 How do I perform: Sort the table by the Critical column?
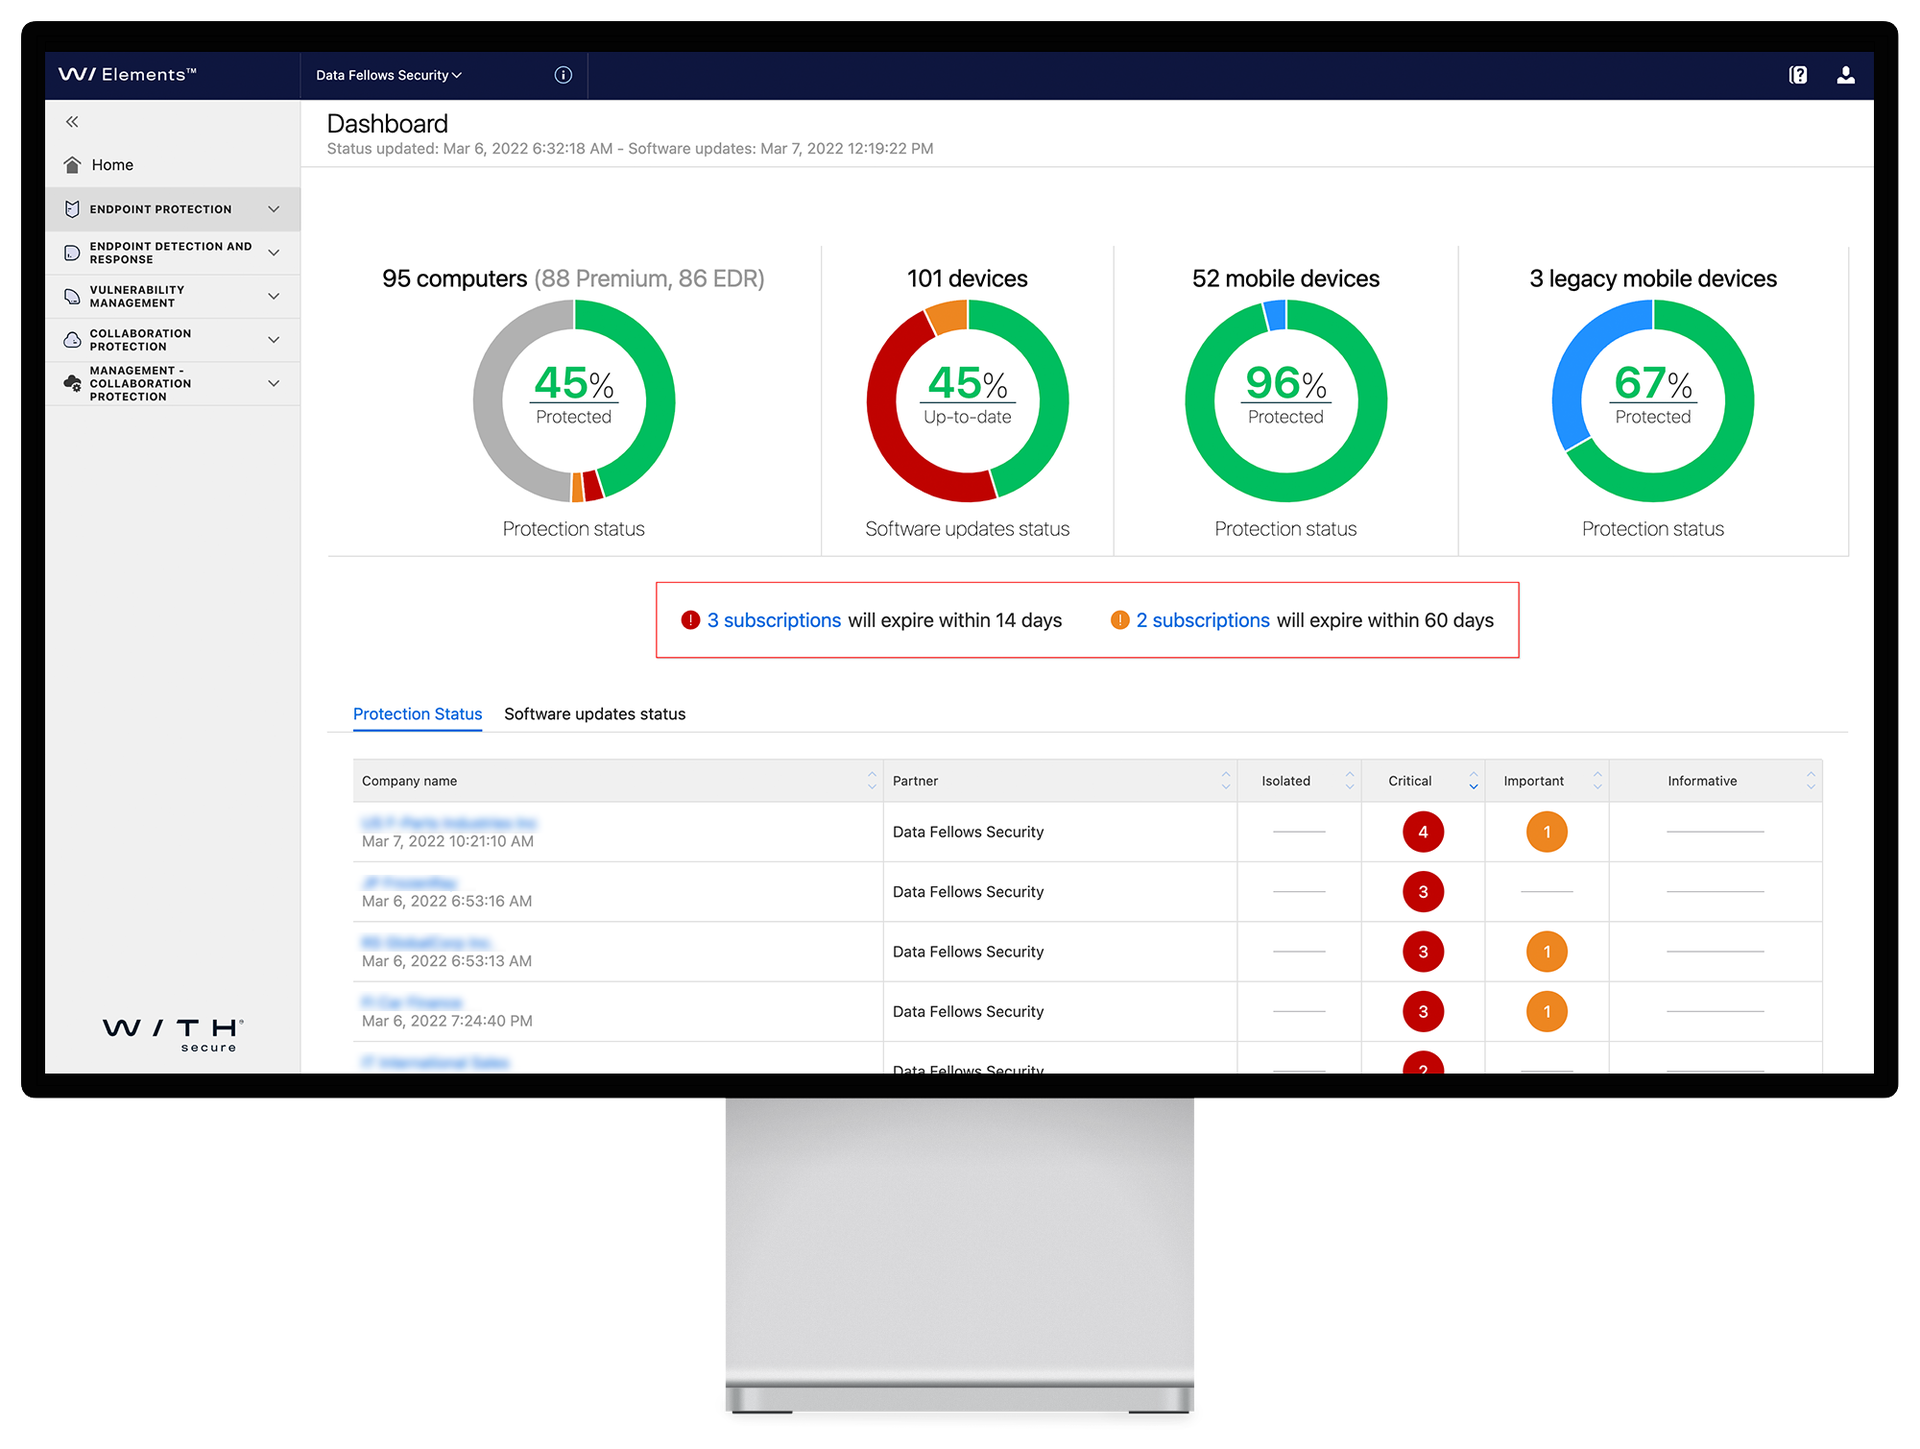click(1472, 780)
